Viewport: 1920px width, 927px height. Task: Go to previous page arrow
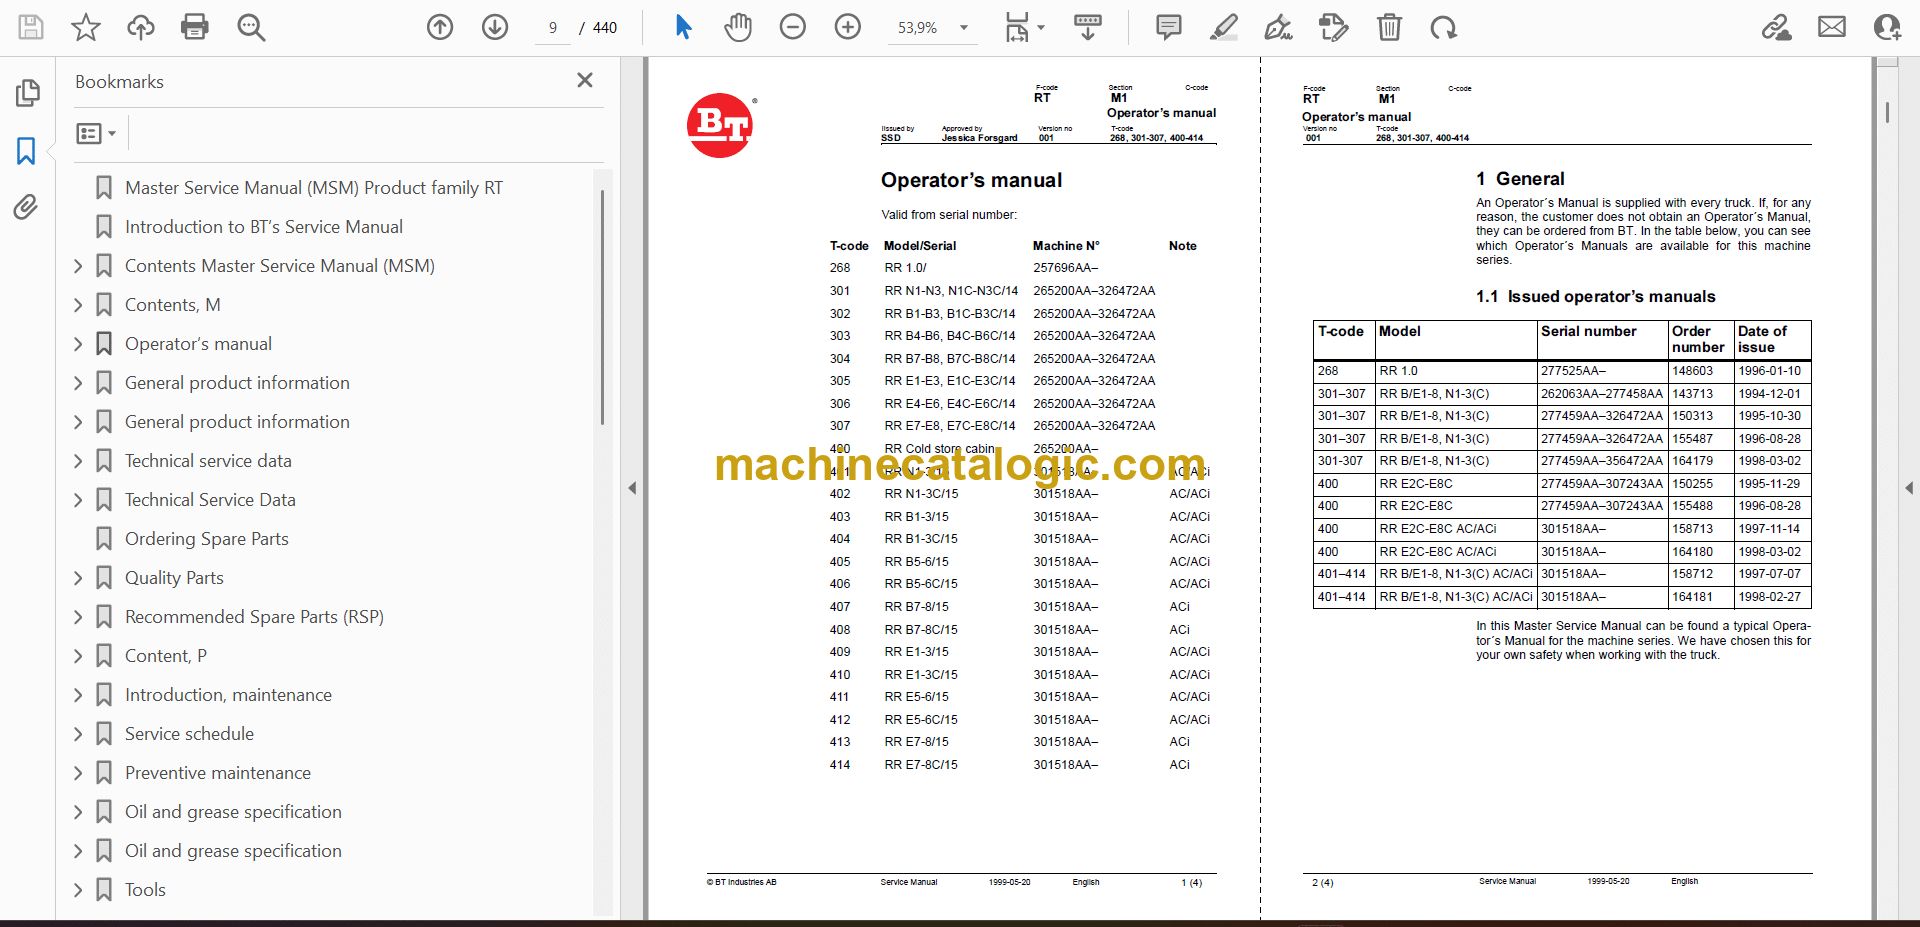[x=440, y=27]
